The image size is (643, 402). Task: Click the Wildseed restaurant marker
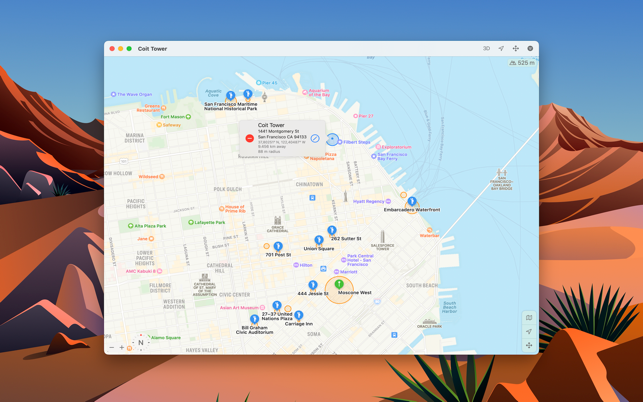pyautogui.click(x=162, y=176)
